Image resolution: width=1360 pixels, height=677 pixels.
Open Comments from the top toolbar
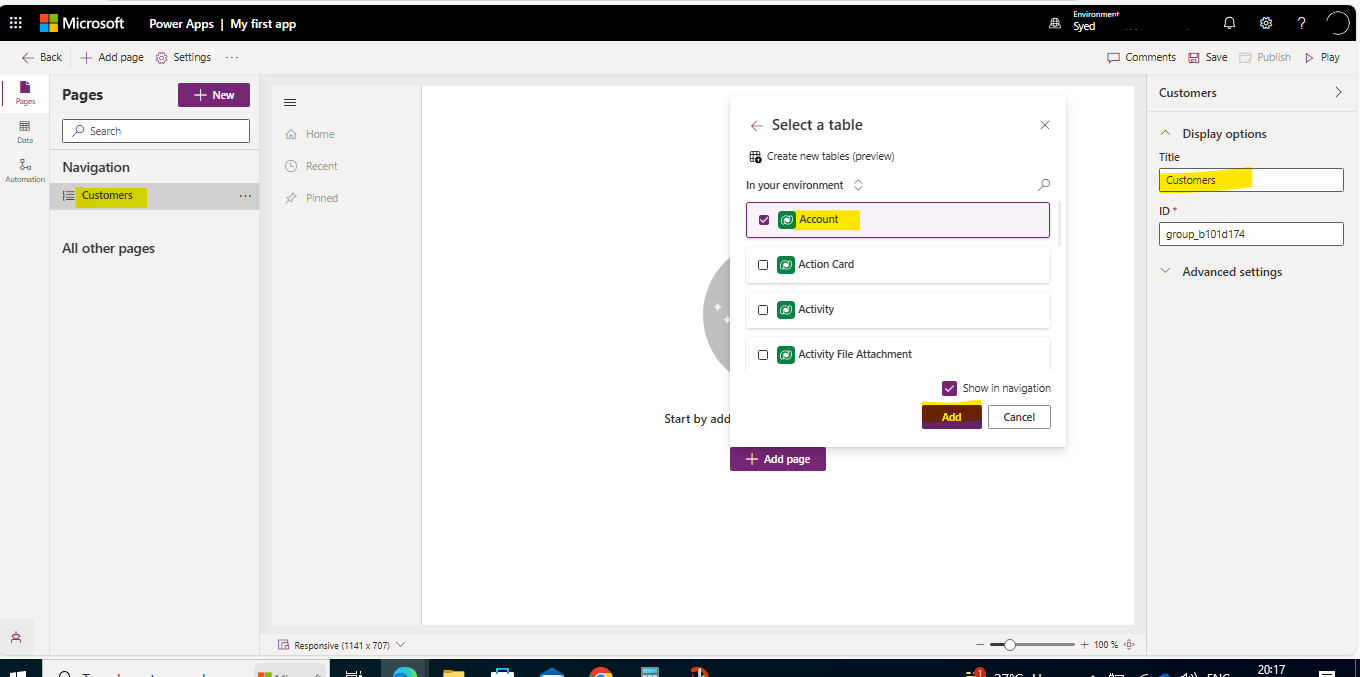[x=1141, y=57]
